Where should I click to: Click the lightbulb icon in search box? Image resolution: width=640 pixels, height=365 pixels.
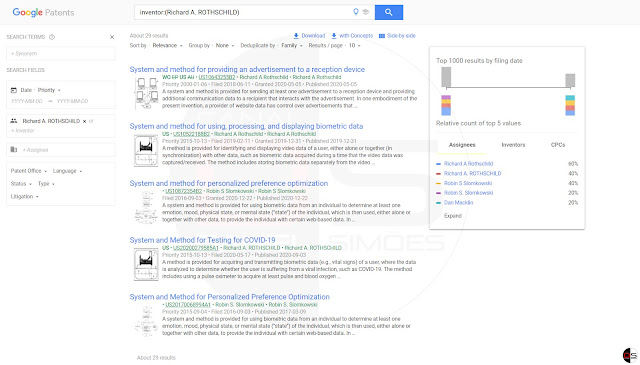coord(356,12)
